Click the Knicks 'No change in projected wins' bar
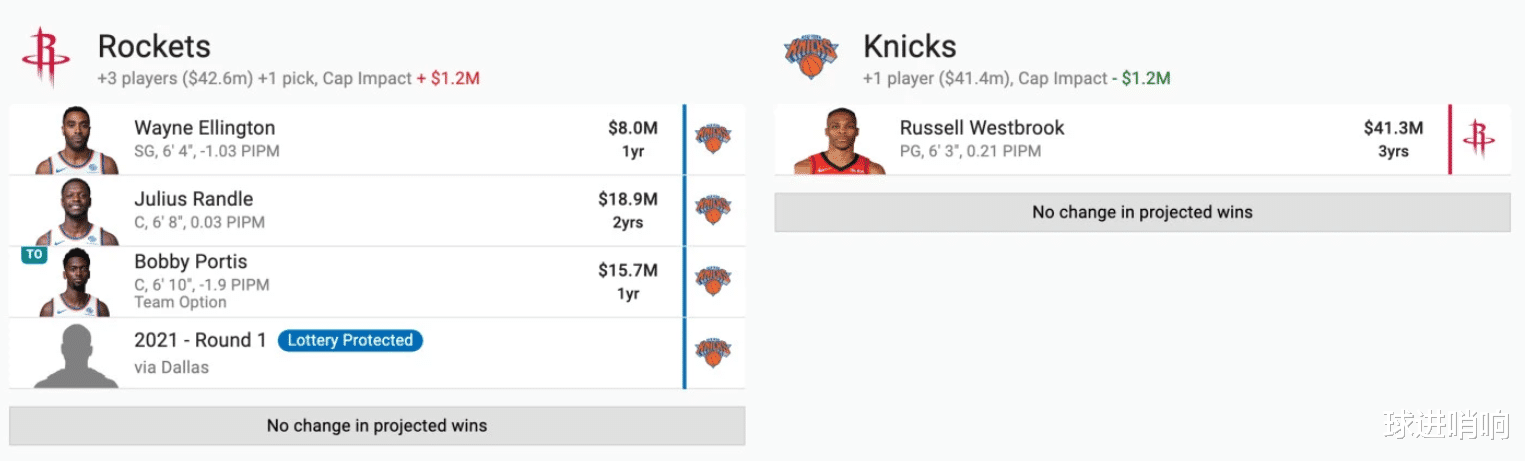 (x=1142, y=212)
